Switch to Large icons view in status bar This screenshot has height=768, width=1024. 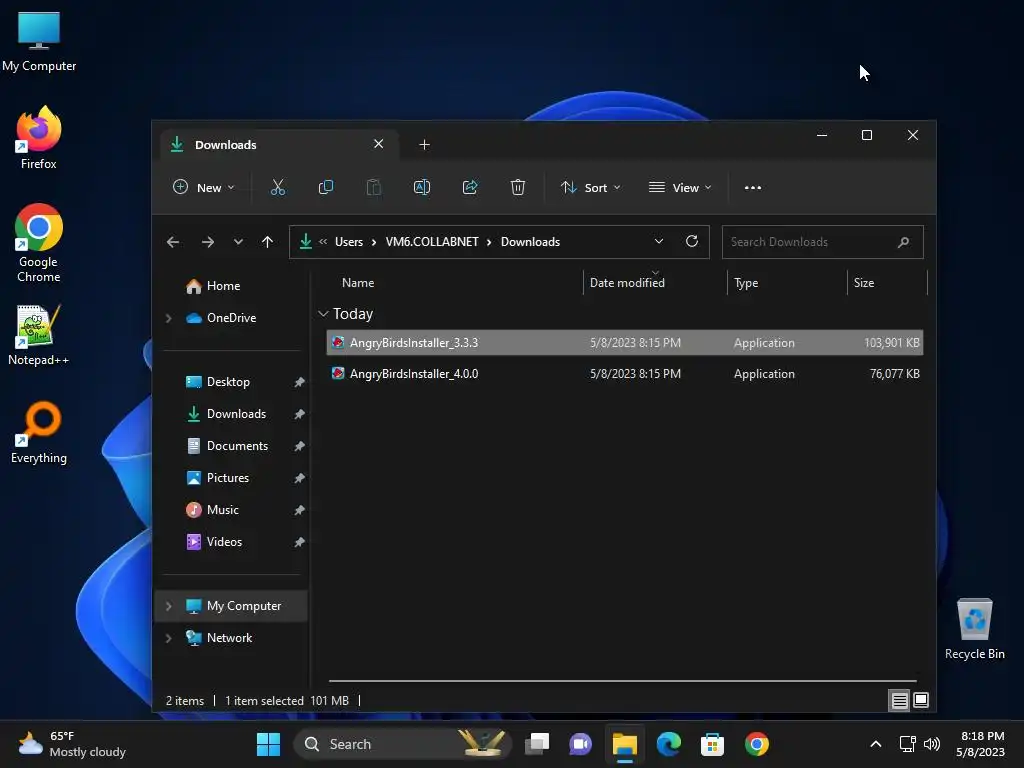[x=921, y=701]
